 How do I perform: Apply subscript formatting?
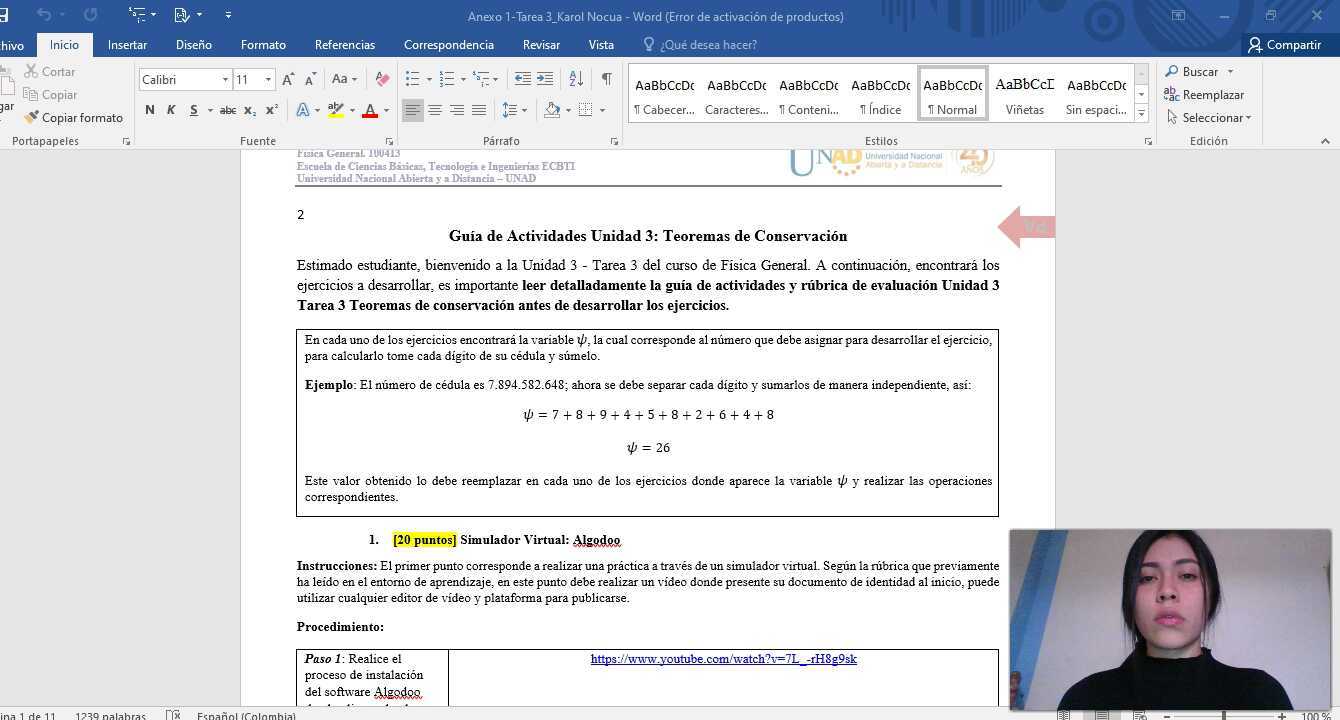(x=250, y=110)
